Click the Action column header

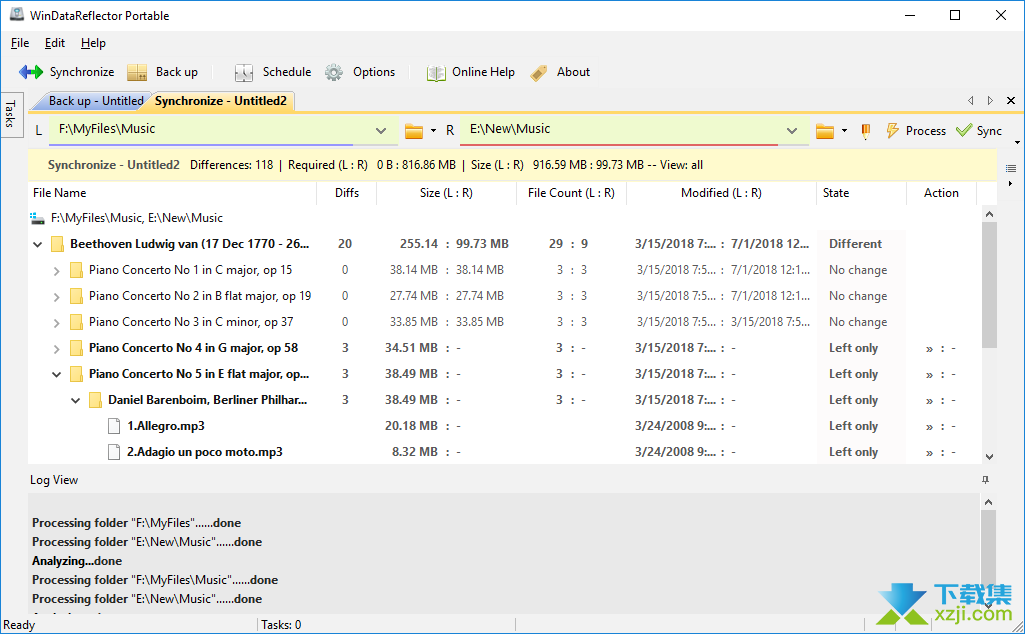tap(941, 193)
